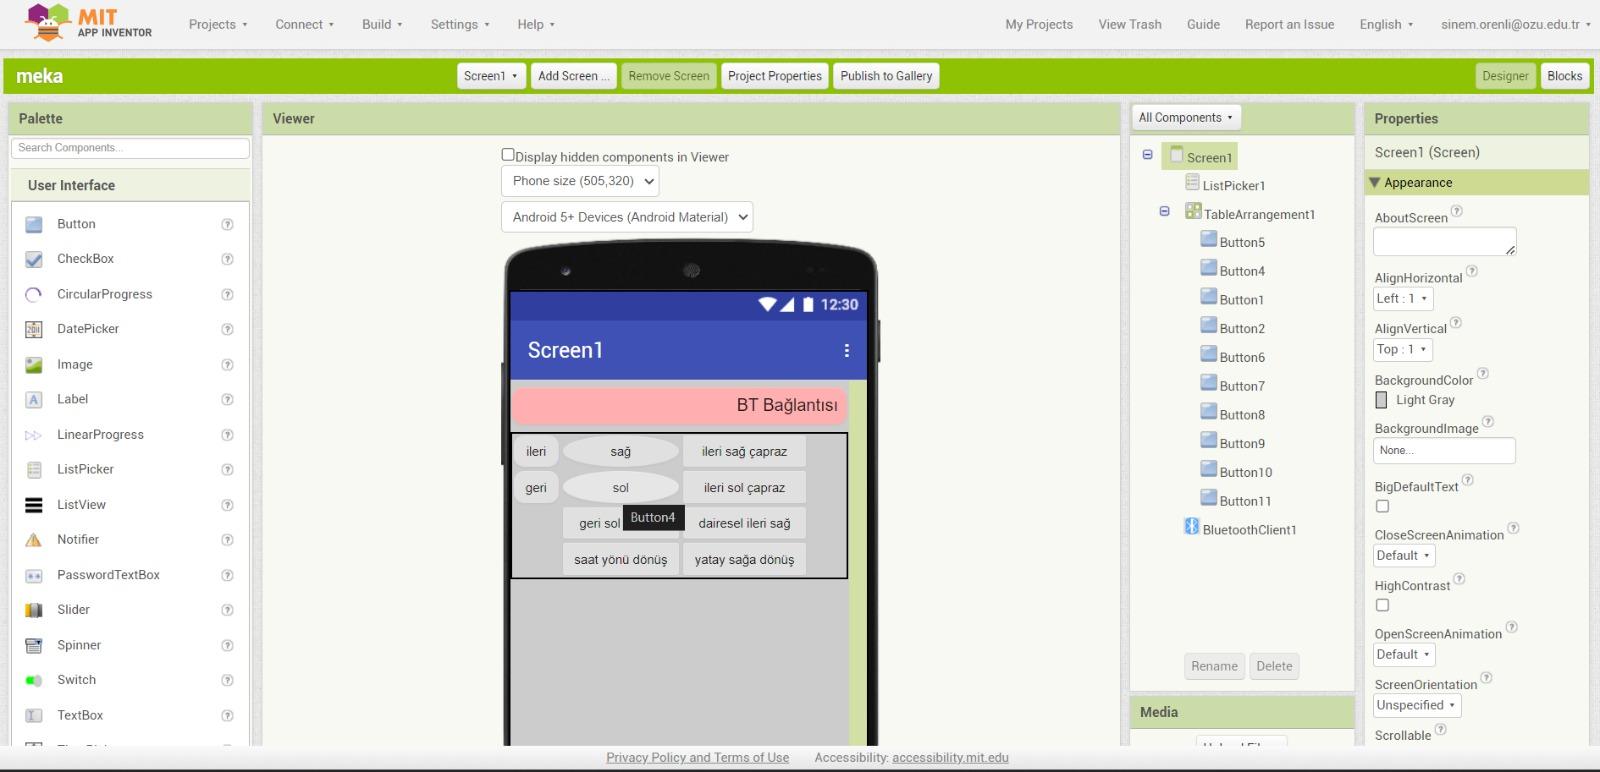The width and height of the screenshot is (1600, 772).
Task: Click the Light Gray BackgroundColor swatch
Action: pos(1381,400)
